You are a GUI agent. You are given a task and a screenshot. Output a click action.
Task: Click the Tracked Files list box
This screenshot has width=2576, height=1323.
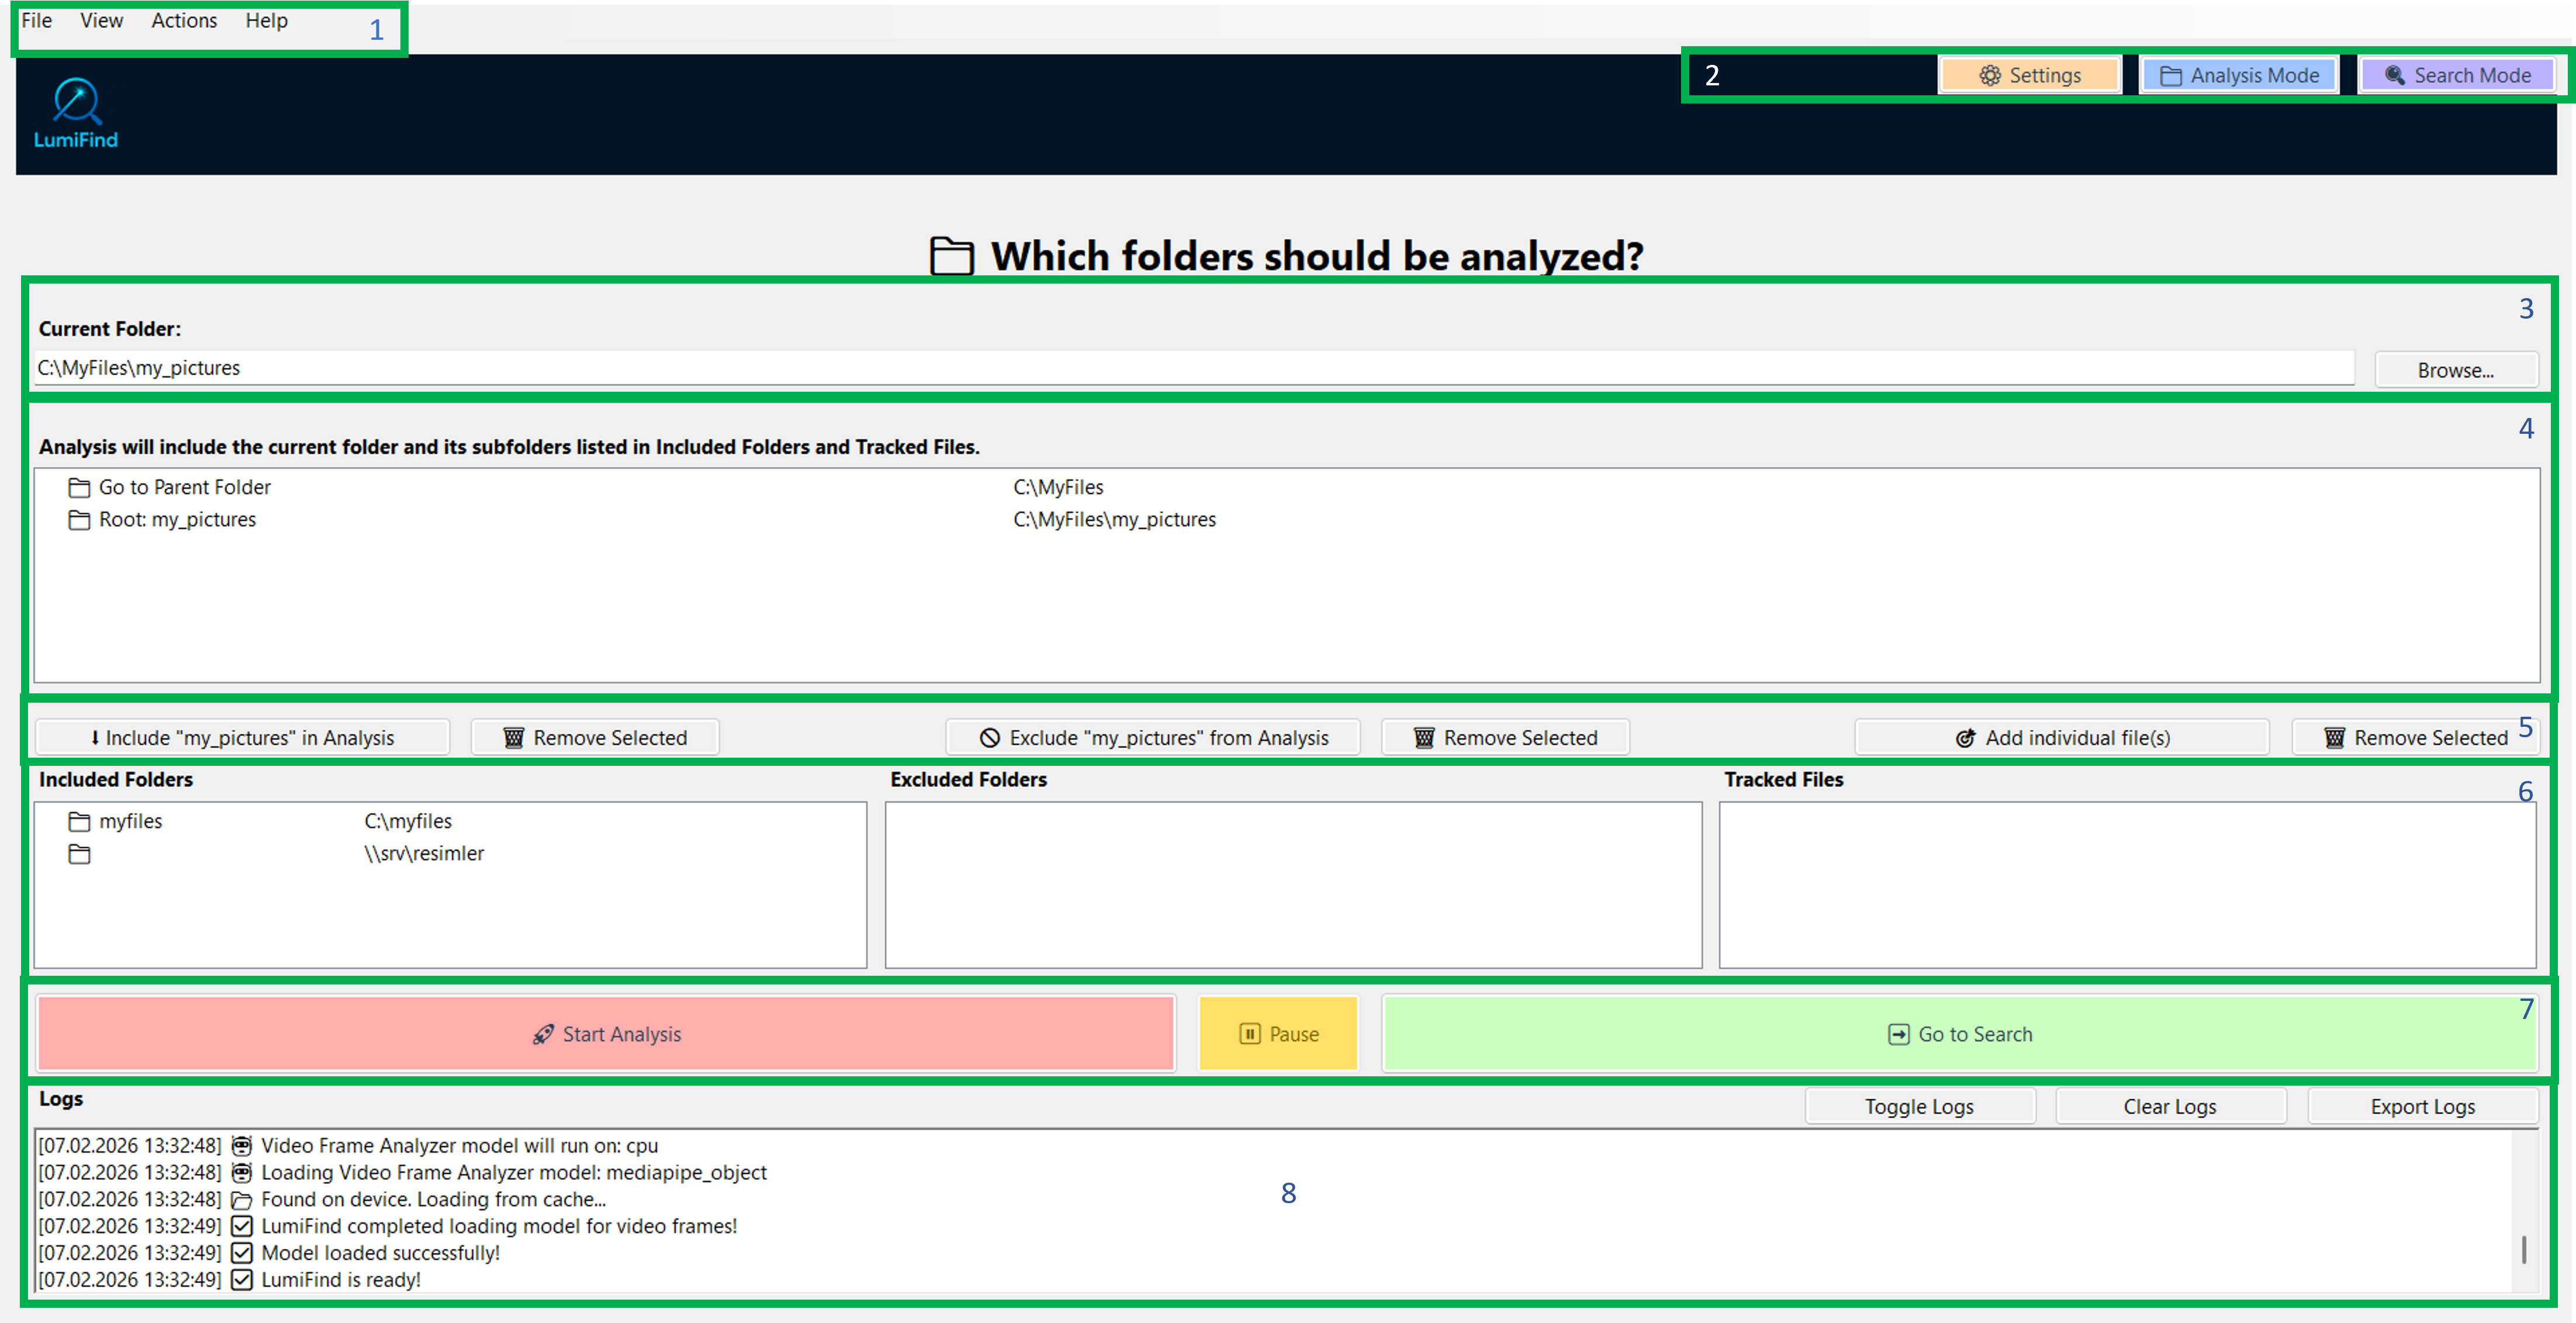click(x=2127, y=884)
